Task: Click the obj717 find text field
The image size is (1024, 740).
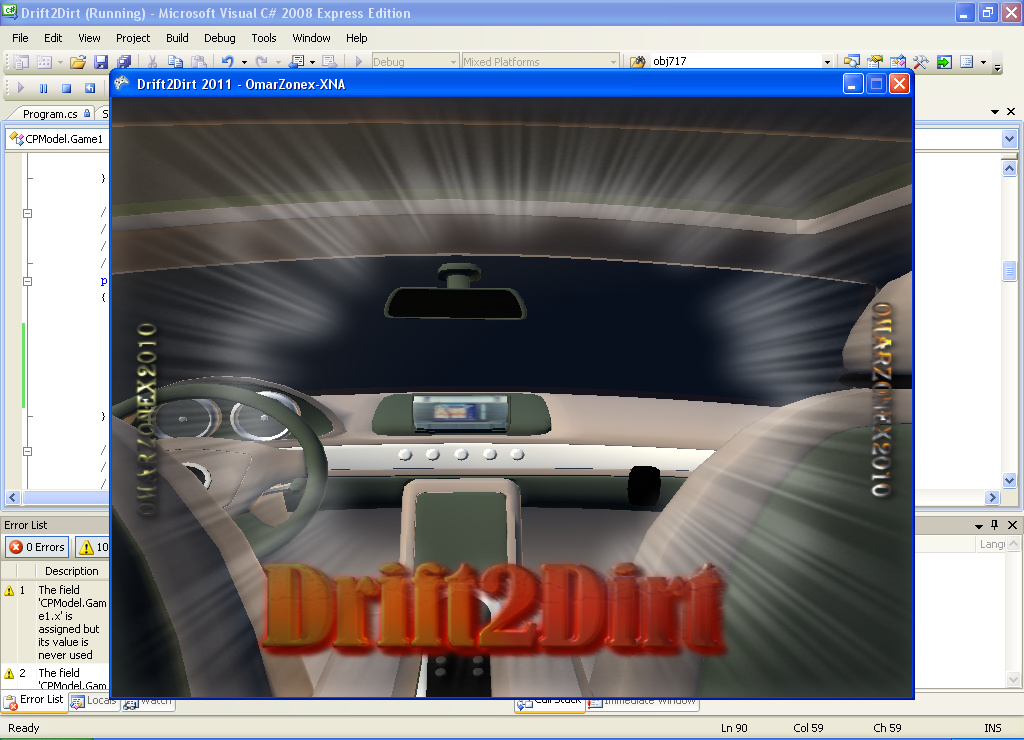Action: 735,61
